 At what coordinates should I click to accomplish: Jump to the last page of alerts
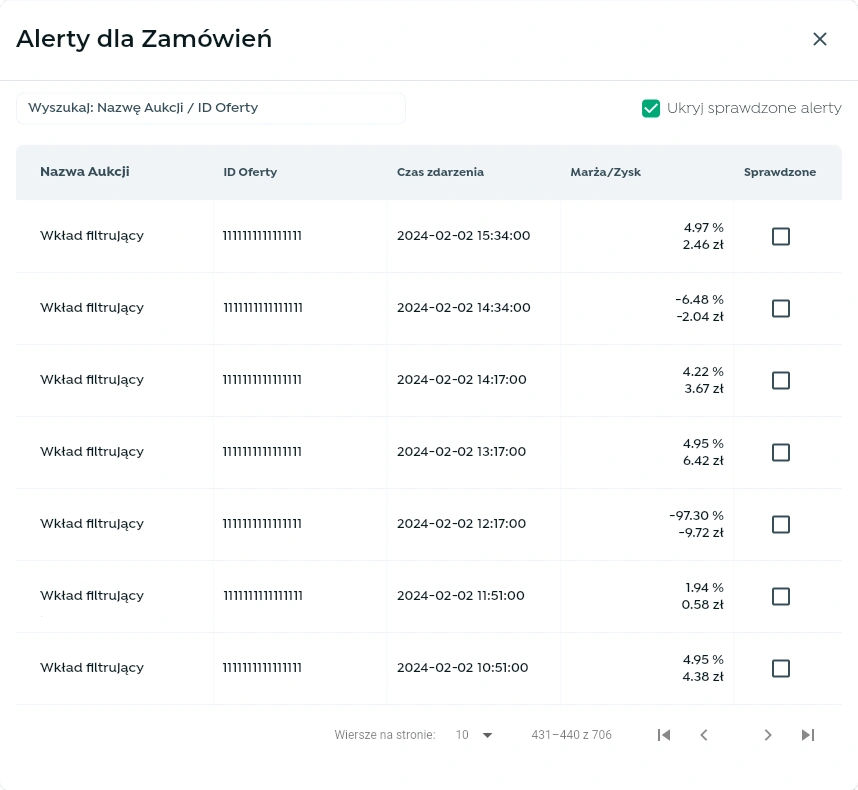(x=808, y=735)
